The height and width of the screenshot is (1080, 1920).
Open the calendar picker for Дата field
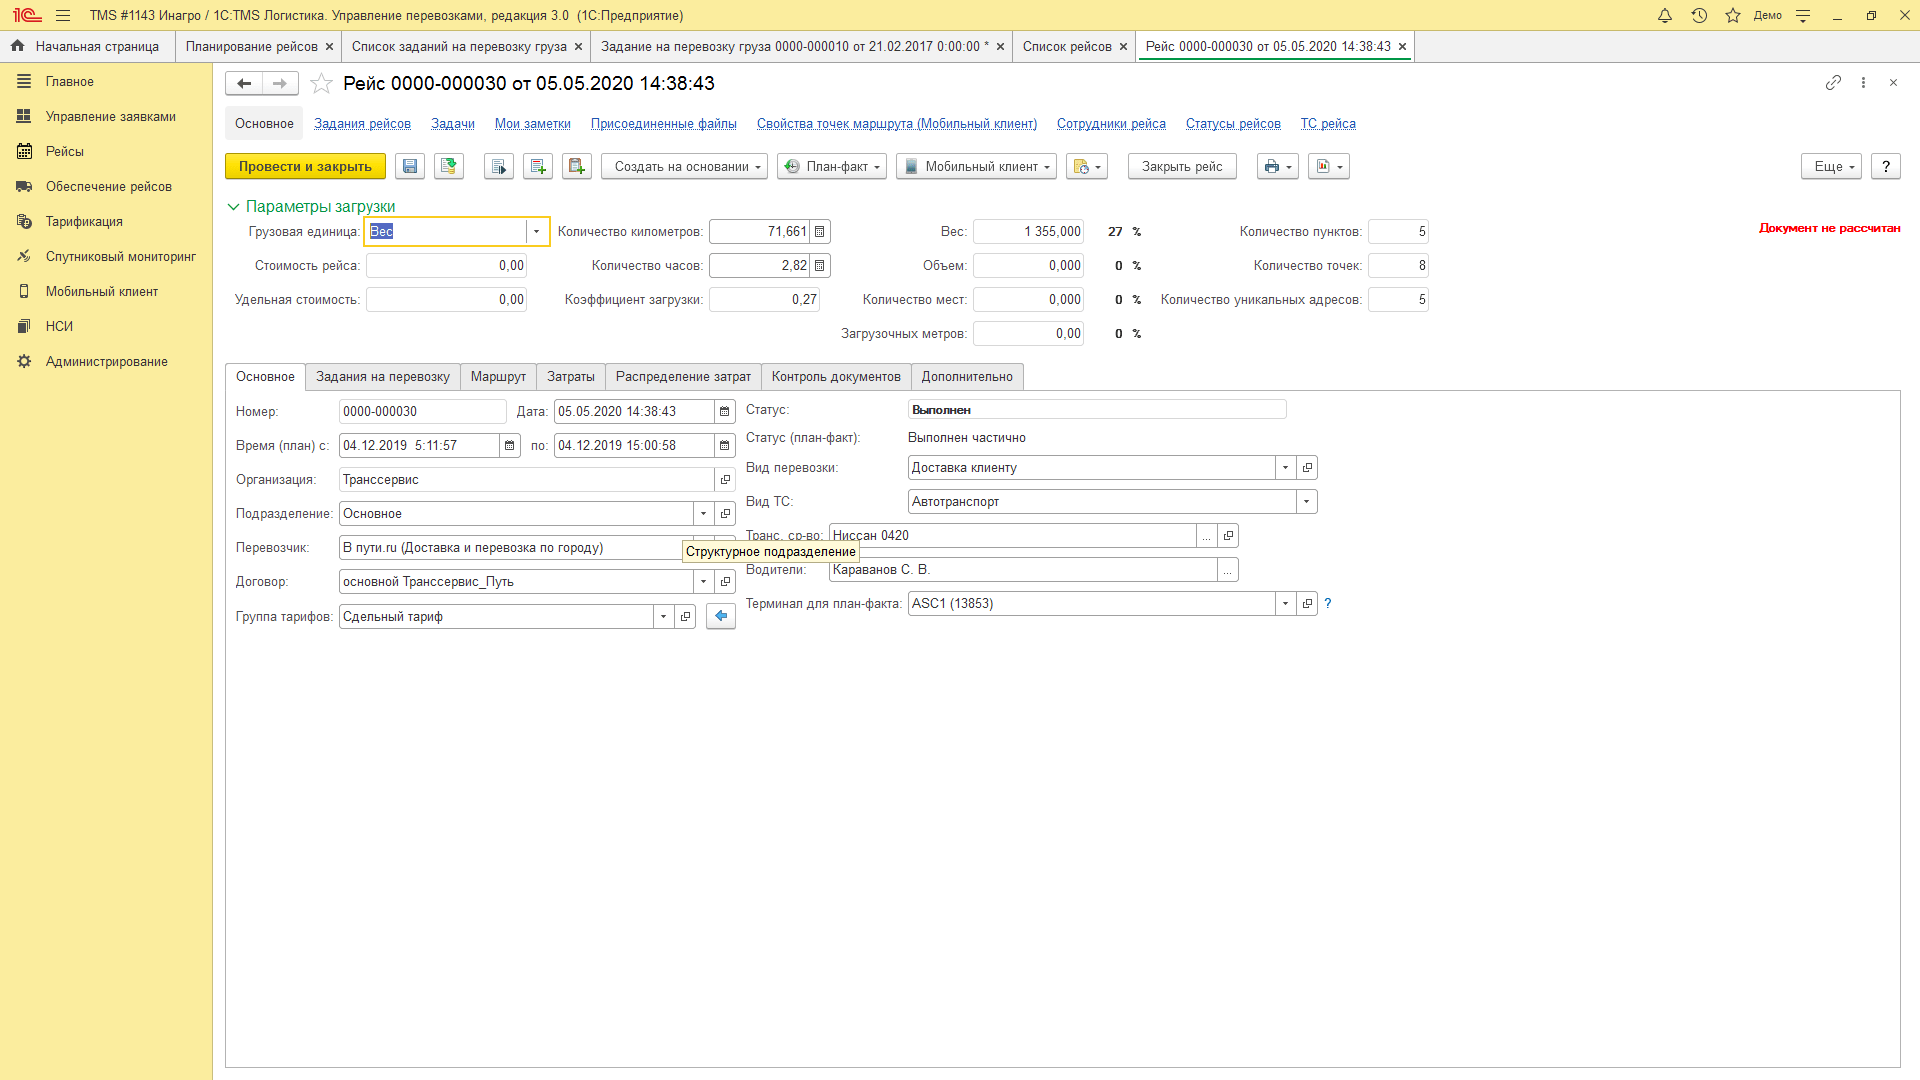point(725,412)
